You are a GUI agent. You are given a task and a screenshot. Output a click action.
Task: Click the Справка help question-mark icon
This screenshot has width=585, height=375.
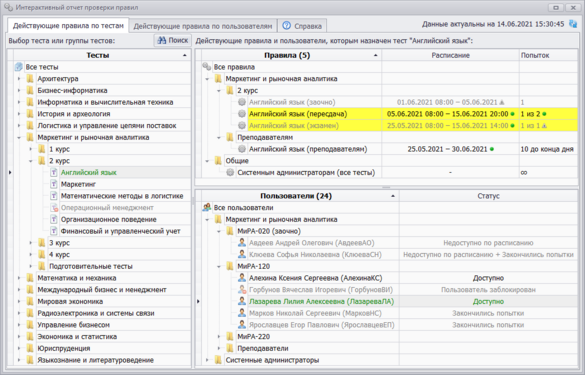287,26
